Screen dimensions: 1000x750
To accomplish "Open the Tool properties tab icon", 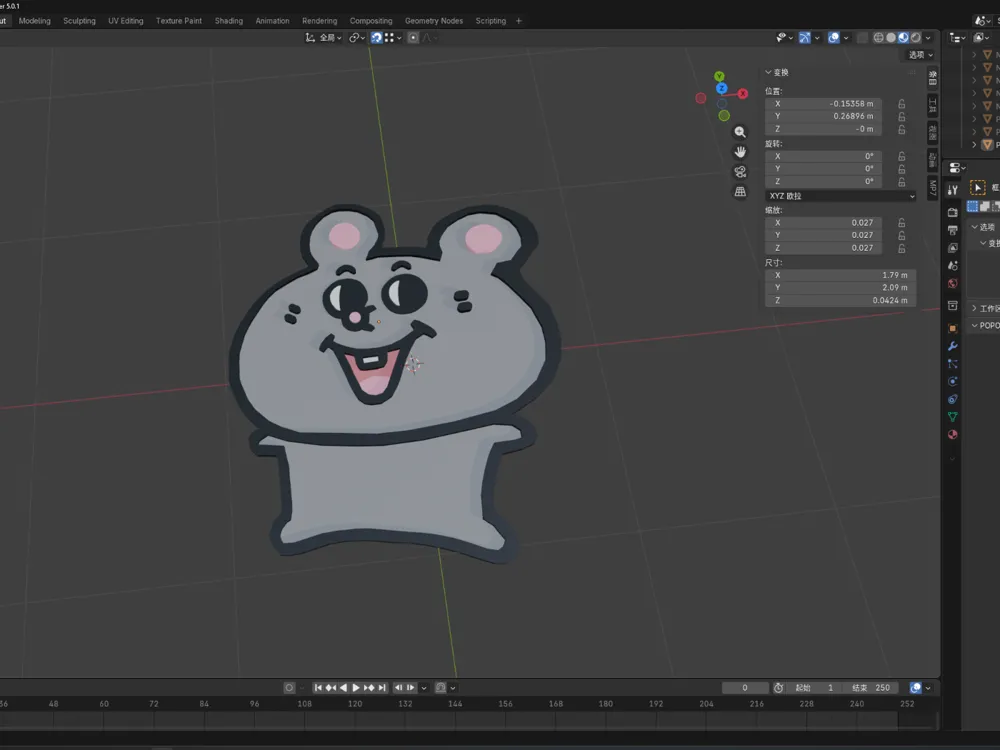I will [x=953, y=190].
